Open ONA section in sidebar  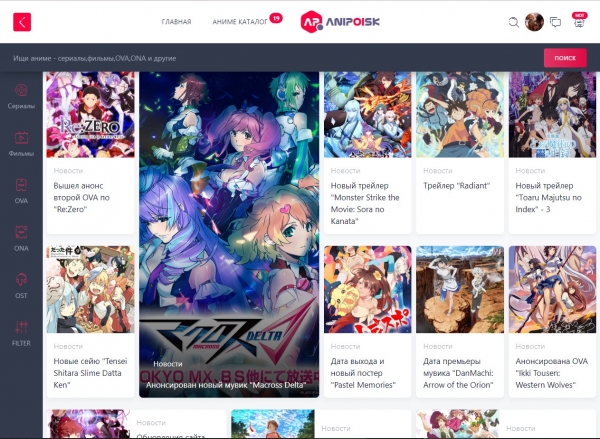tap(21, 239)
